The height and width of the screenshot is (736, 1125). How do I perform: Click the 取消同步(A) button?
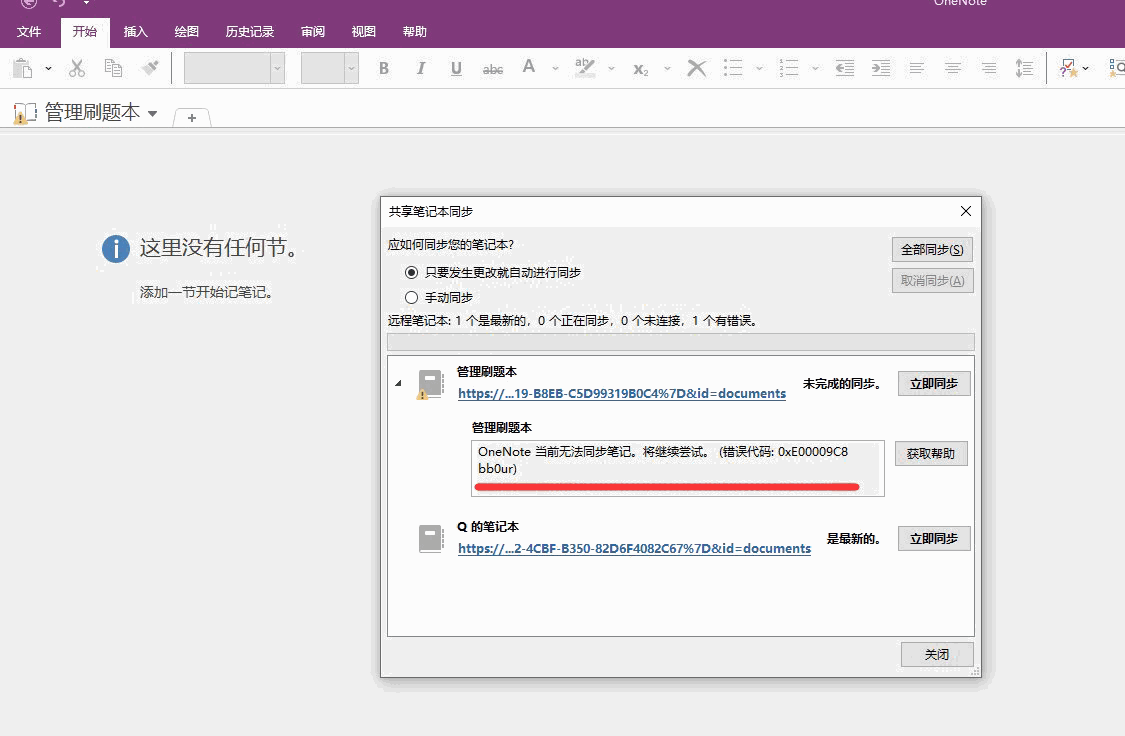(932, 280)
